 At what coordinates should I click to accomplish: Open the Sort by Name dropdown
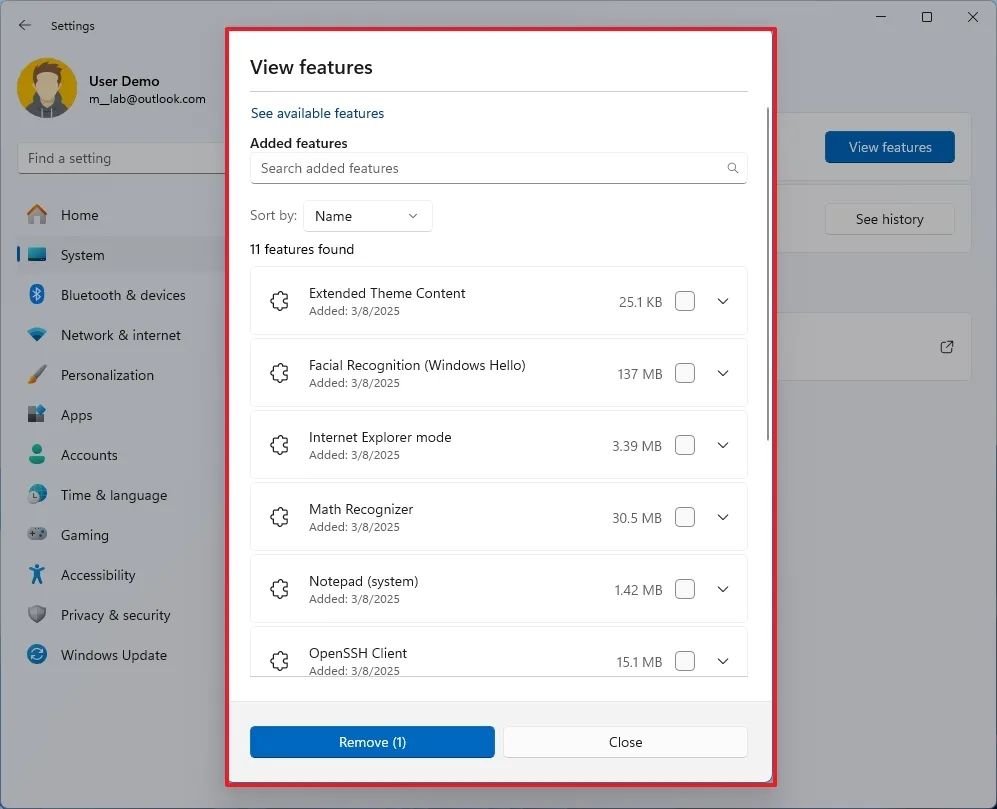coord(367,216)
